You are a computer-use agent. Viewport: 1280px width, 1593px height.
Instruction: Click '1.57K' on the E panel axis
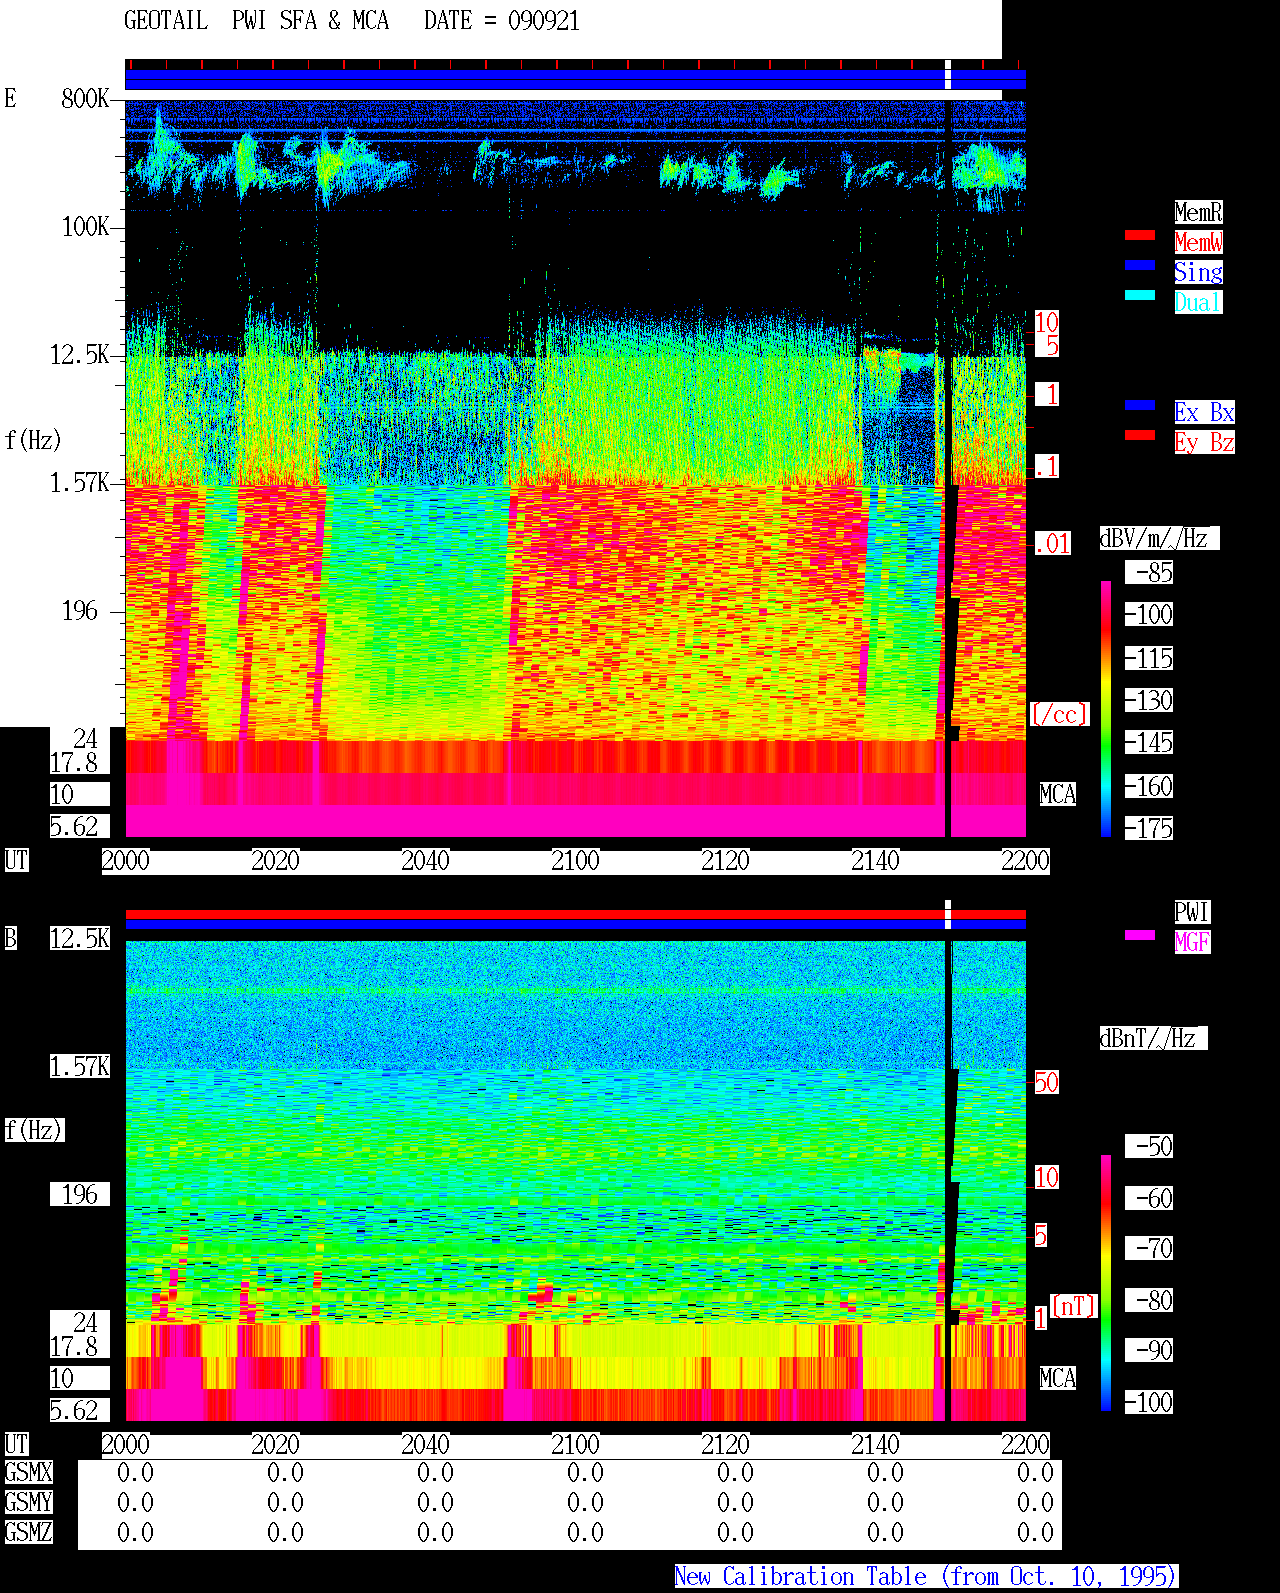[80, 482]
